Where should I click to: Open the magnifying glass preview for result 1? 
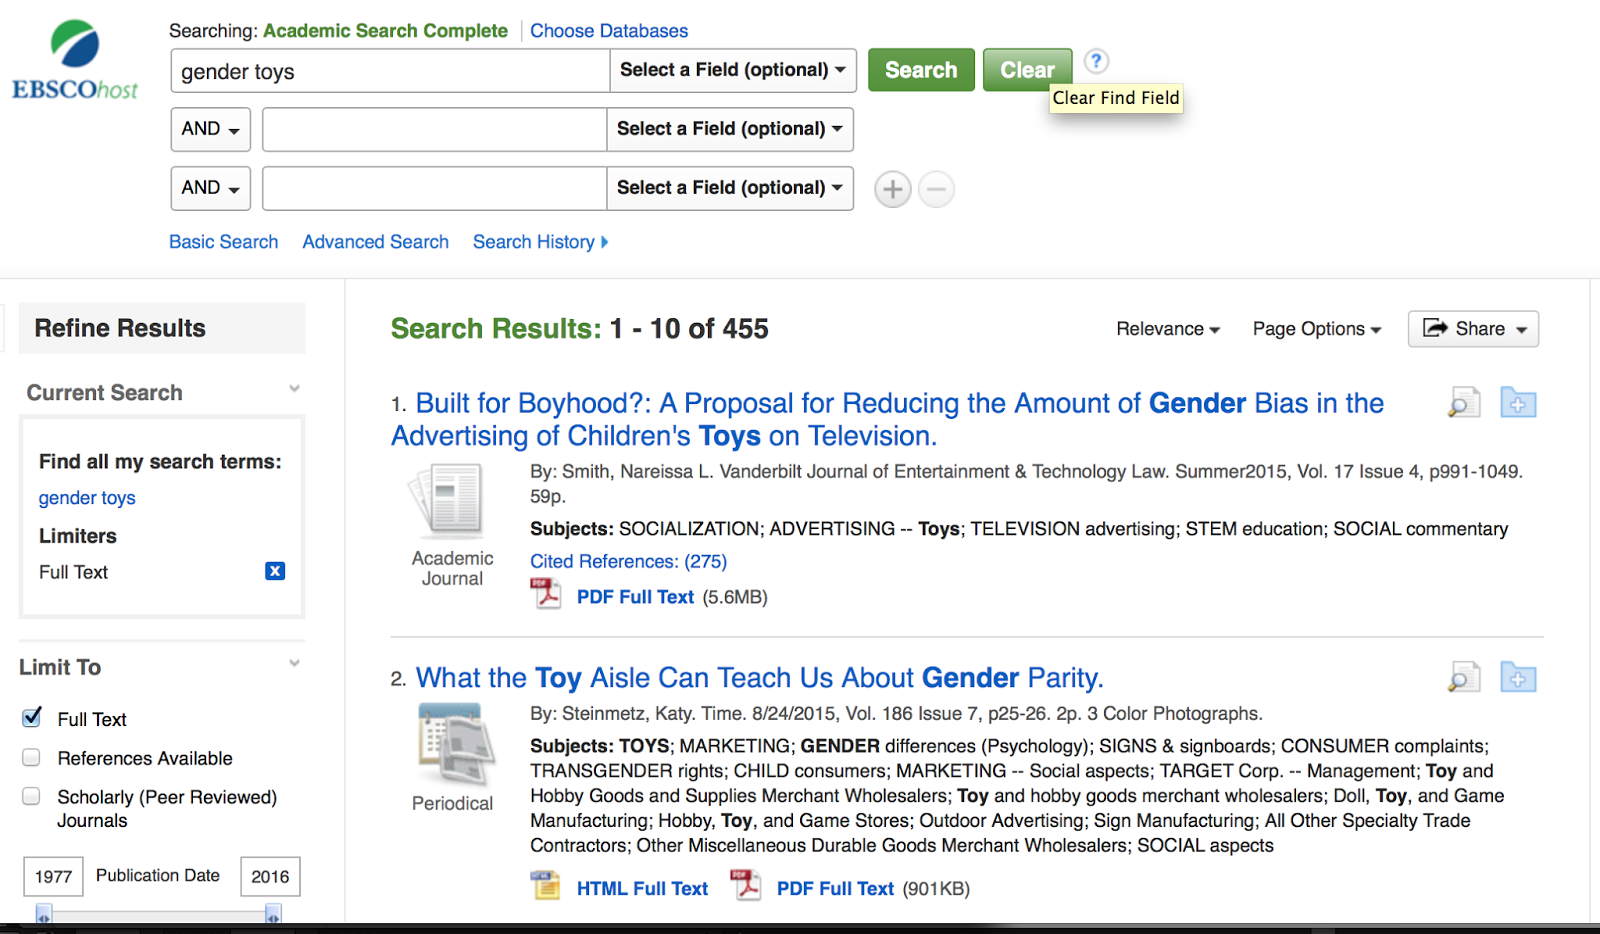pyautogui.click(x=1462, y=402)
